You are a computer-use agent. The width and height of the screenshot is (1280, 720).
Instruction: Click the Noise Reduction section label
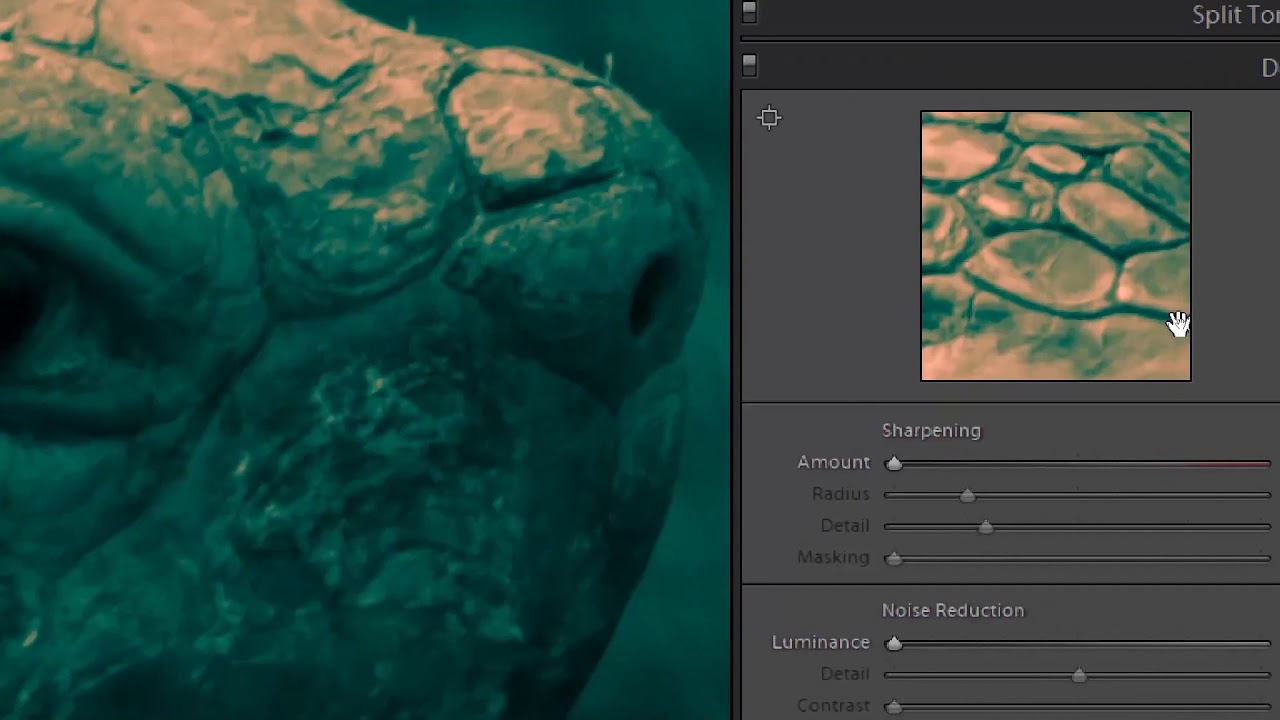(953, 610)
